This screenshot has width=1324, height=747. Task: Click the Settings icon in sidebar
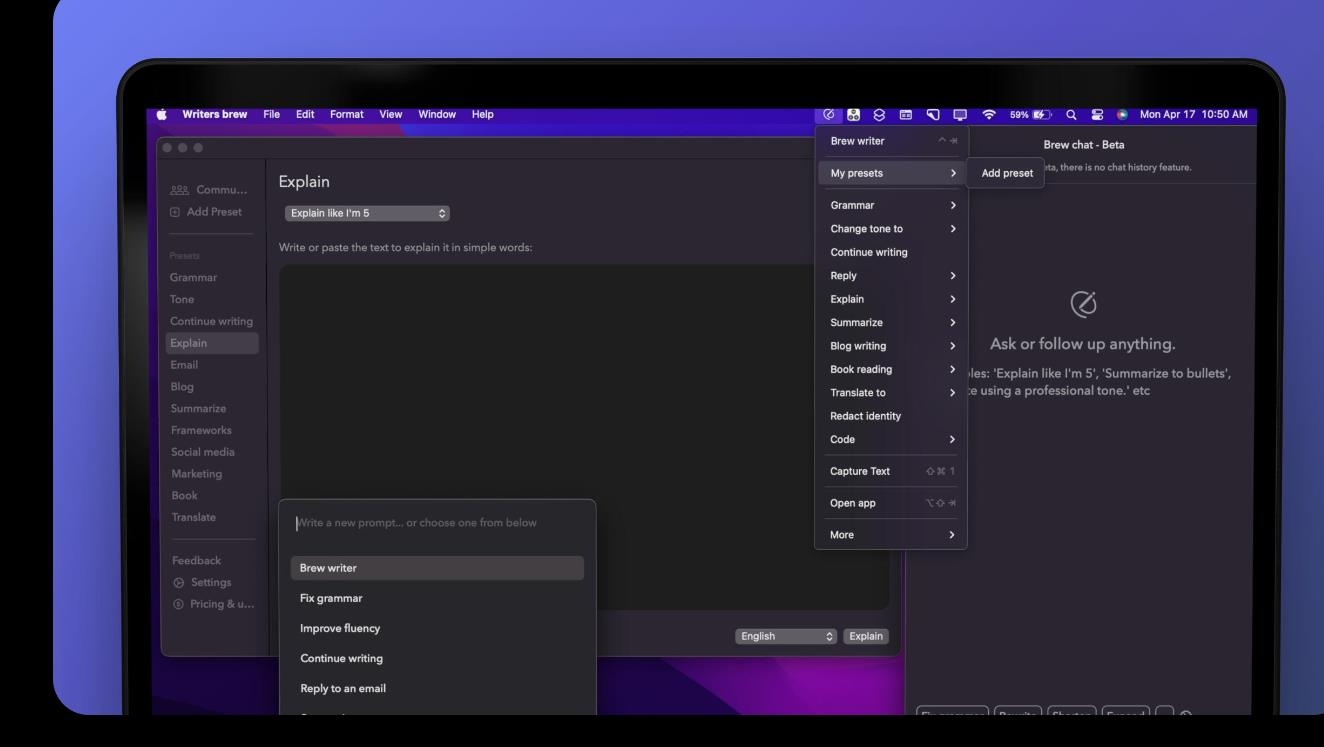tap(177, 582)
